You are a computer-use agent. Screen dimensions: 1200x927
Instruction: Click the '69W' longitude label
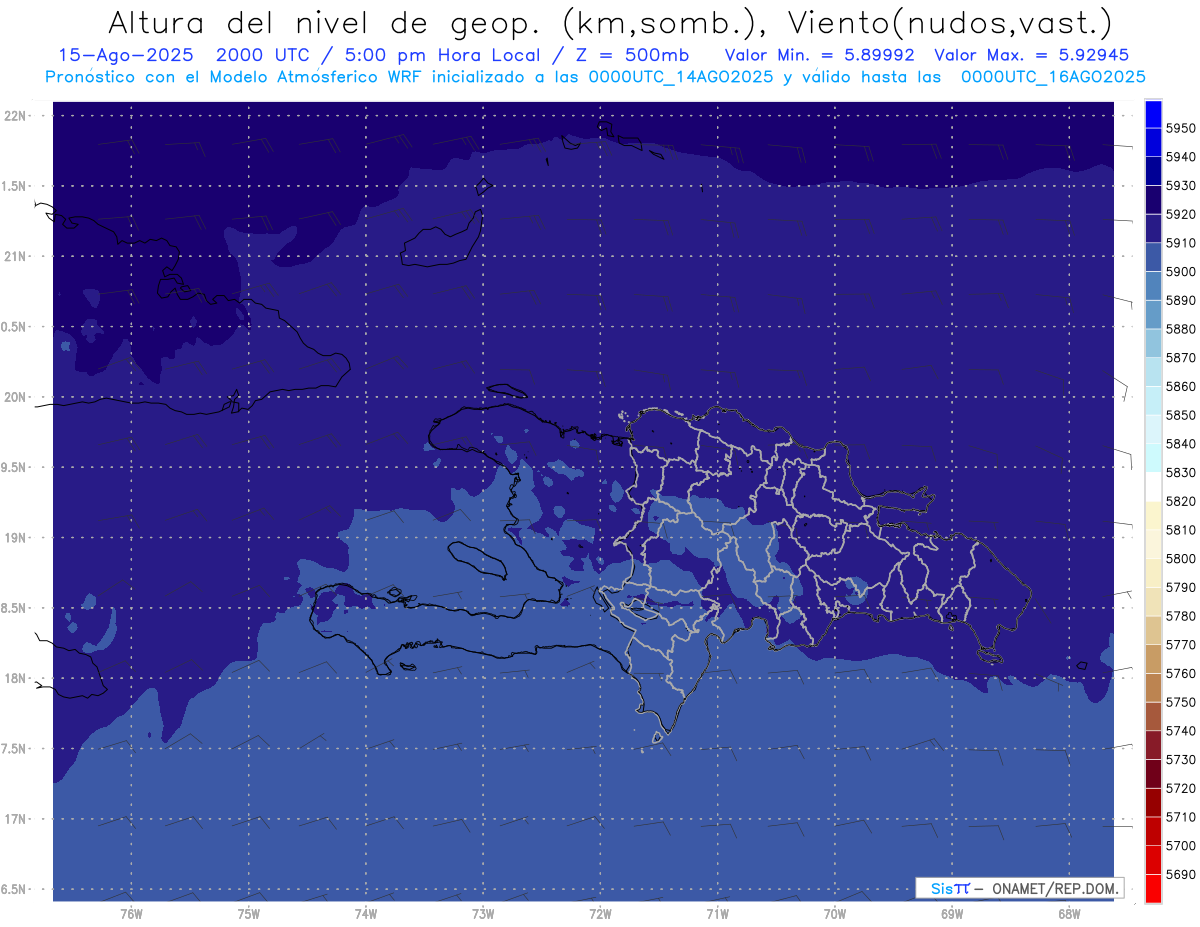[951, 914]
